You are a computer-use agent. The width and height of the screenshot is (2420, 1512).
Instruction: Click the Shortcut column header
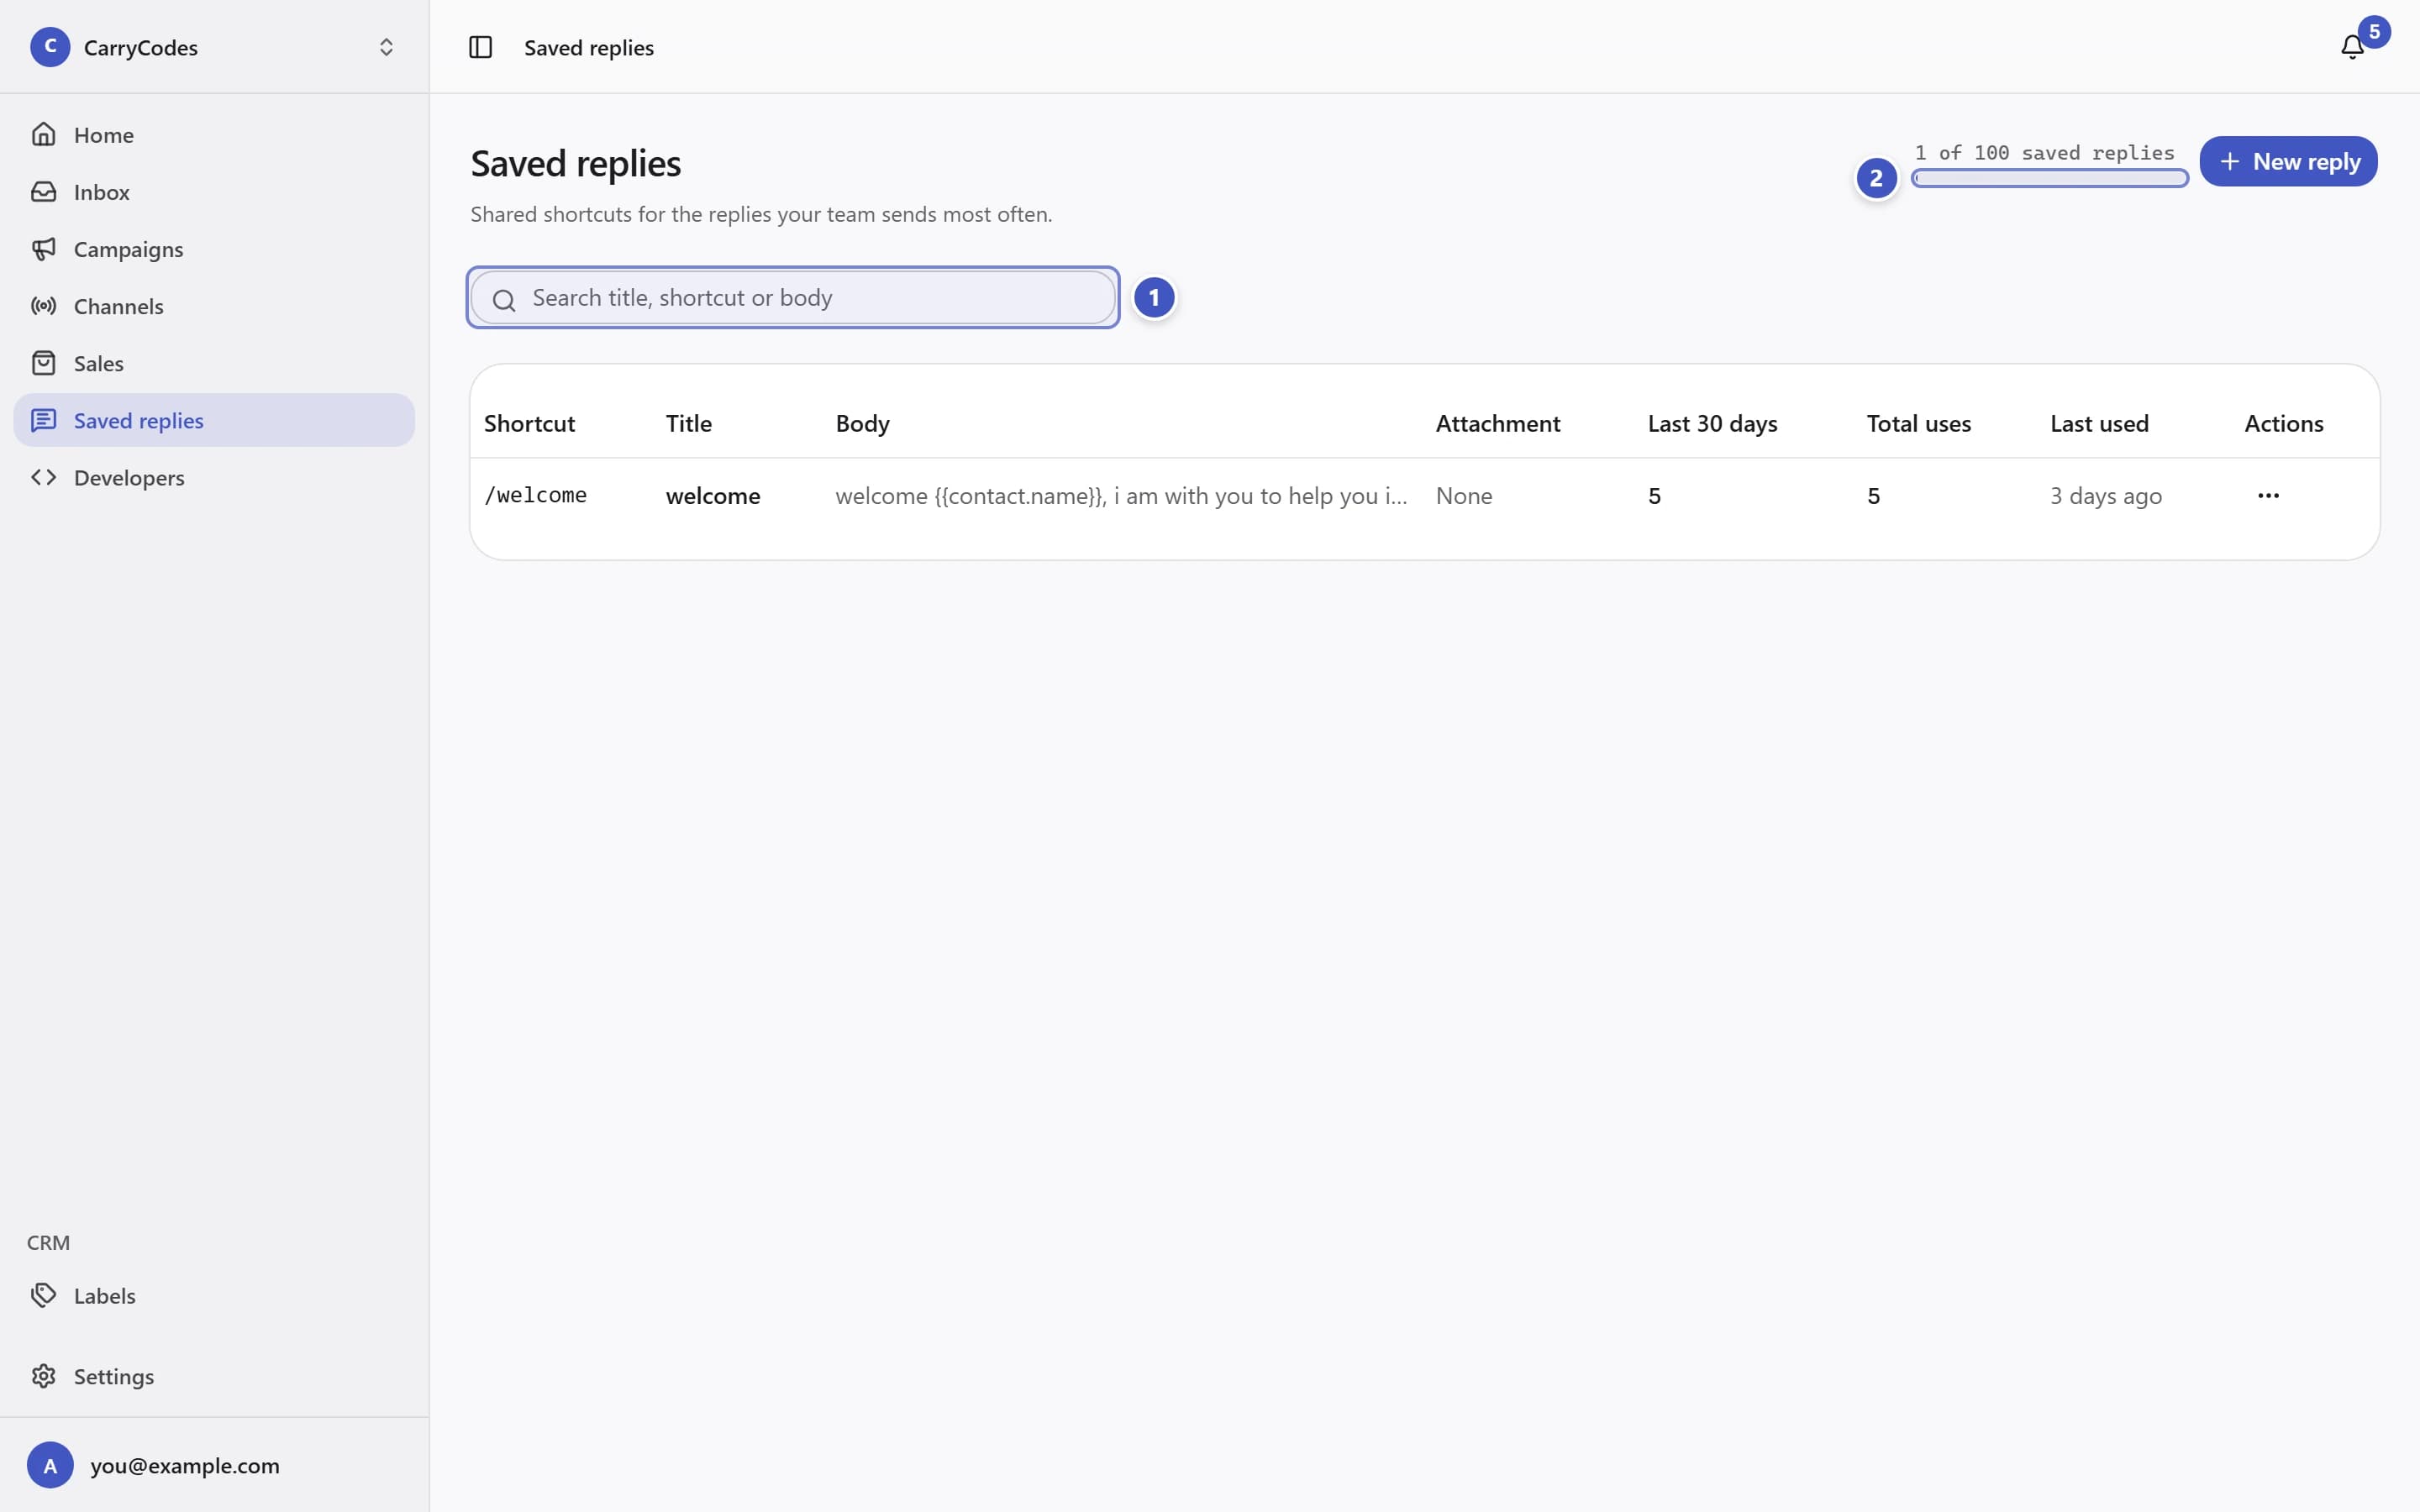click(x=529, y=423)
